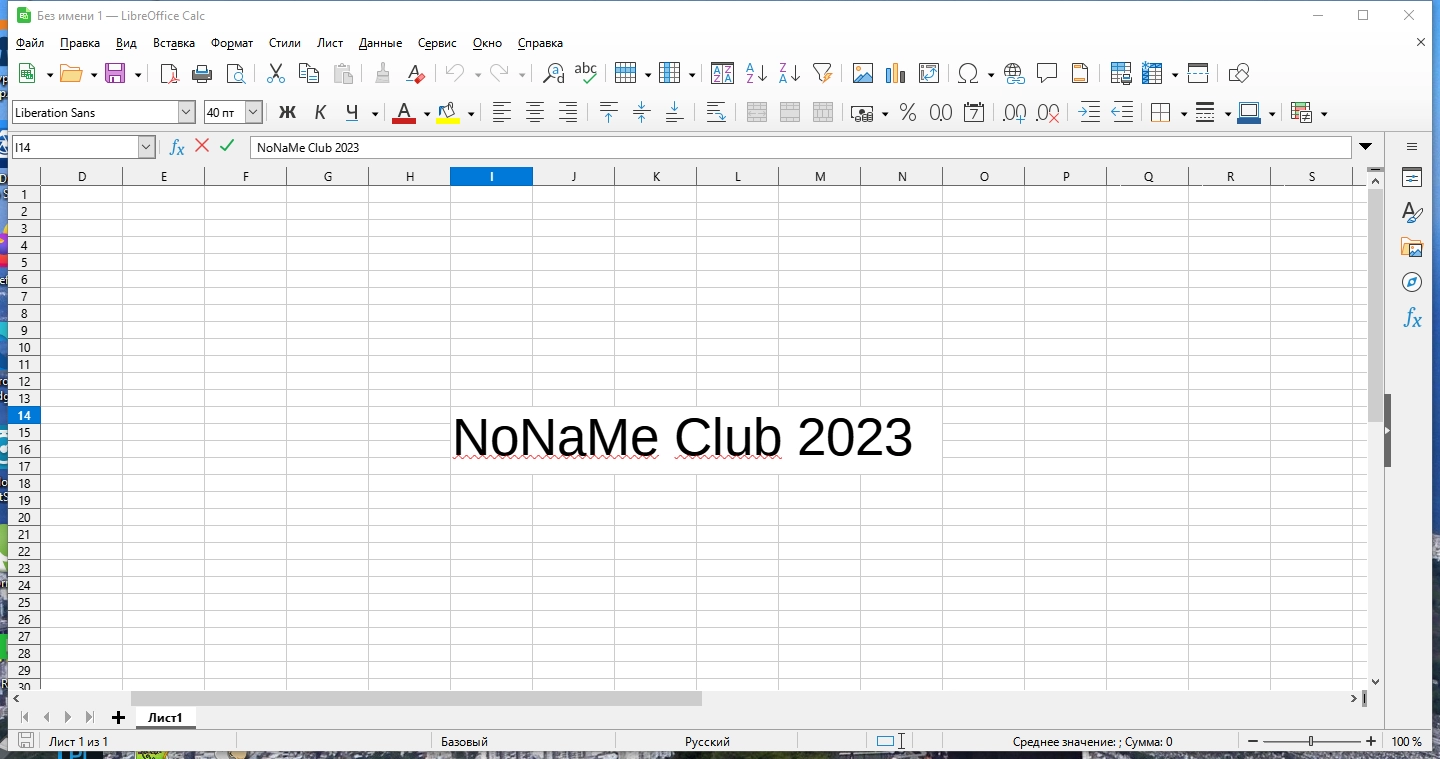Open the underline style dropdown arrow

(375, 114)
